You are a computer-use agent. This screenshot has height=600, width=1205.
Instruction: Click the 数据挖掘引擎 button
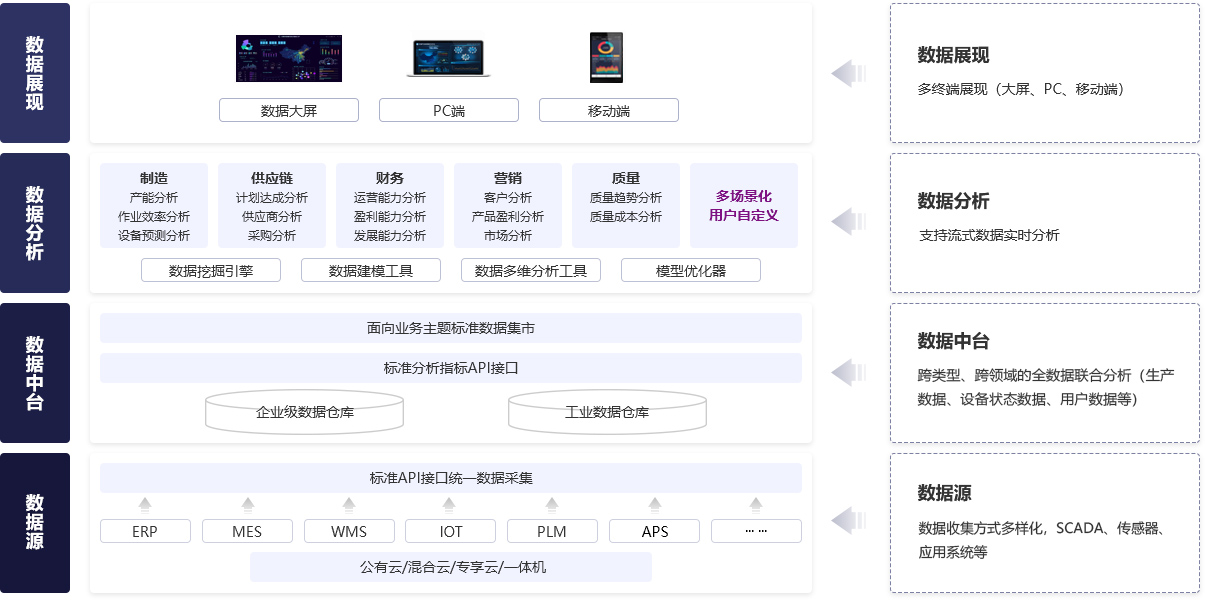[211, 270]
